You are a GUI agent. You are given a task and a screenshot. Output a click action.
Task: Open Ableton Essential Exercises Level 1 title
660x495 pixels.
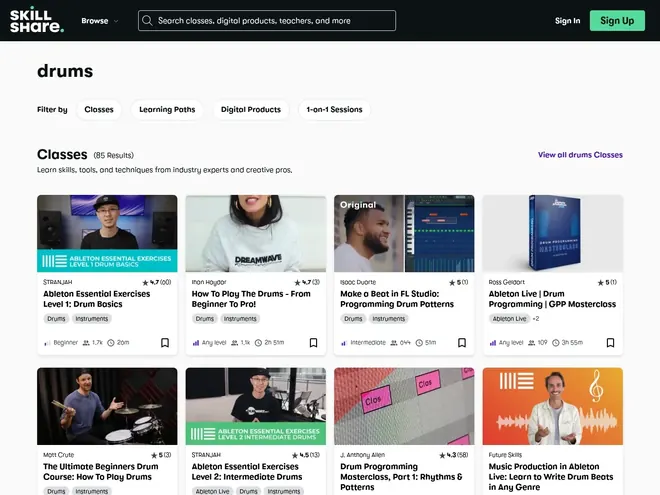pos(97,299)
